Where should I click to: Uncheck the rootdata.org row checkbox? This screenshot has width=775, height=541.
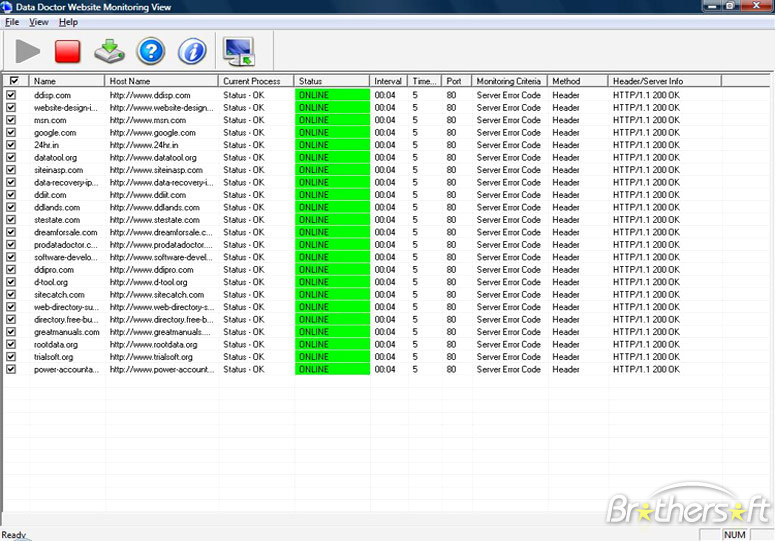pos(11,344)
